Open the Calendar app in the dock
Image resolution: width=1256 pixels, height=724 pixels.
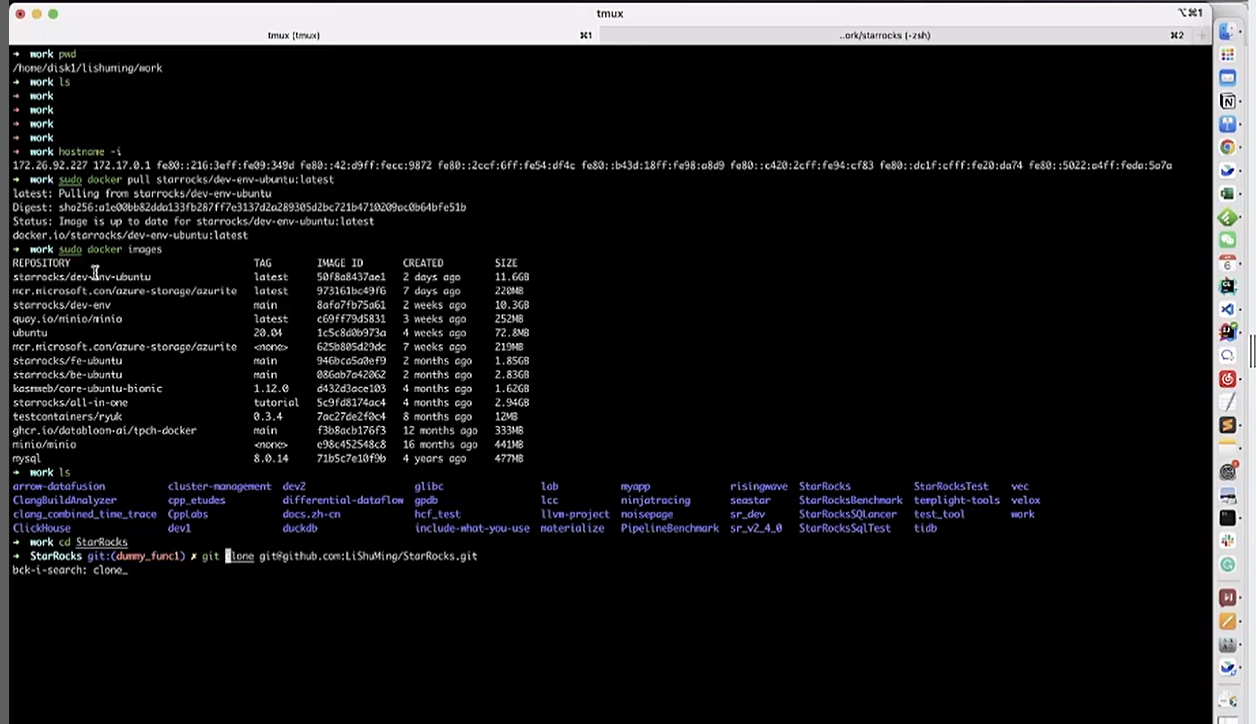pos(1227,263)
